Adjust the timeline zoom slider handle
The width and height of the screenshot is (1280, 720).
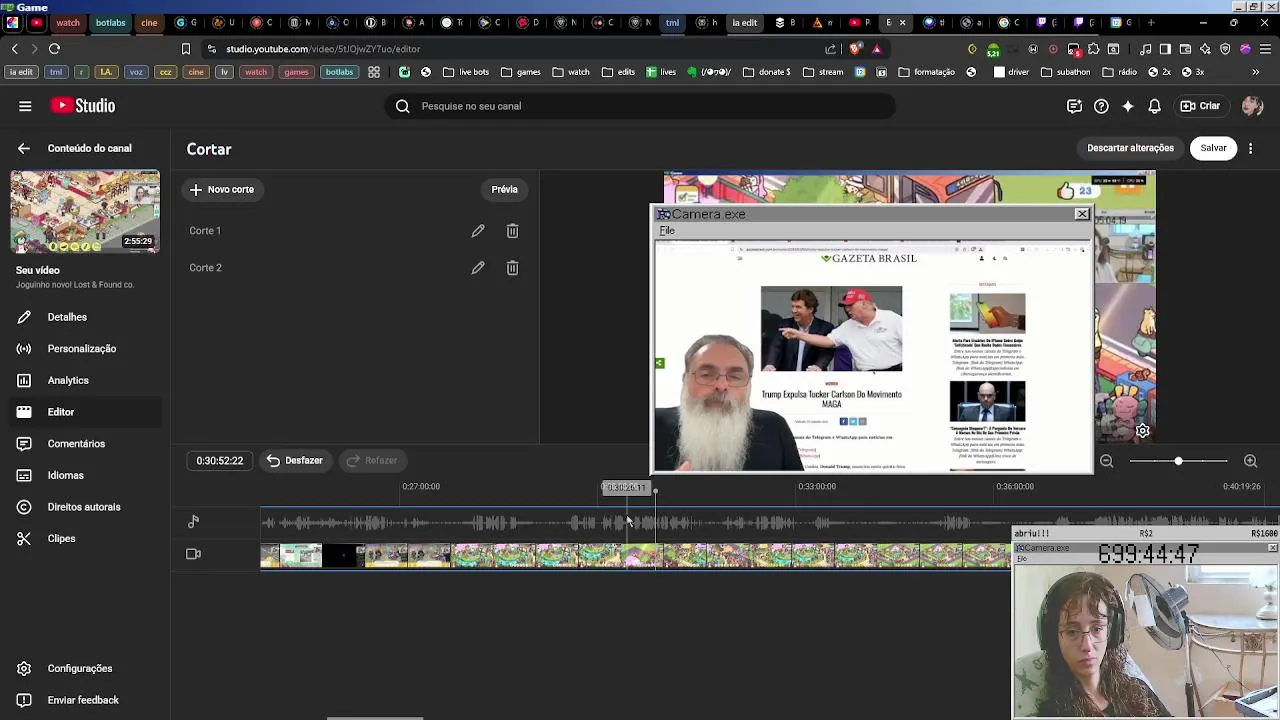coord(1178,461)
